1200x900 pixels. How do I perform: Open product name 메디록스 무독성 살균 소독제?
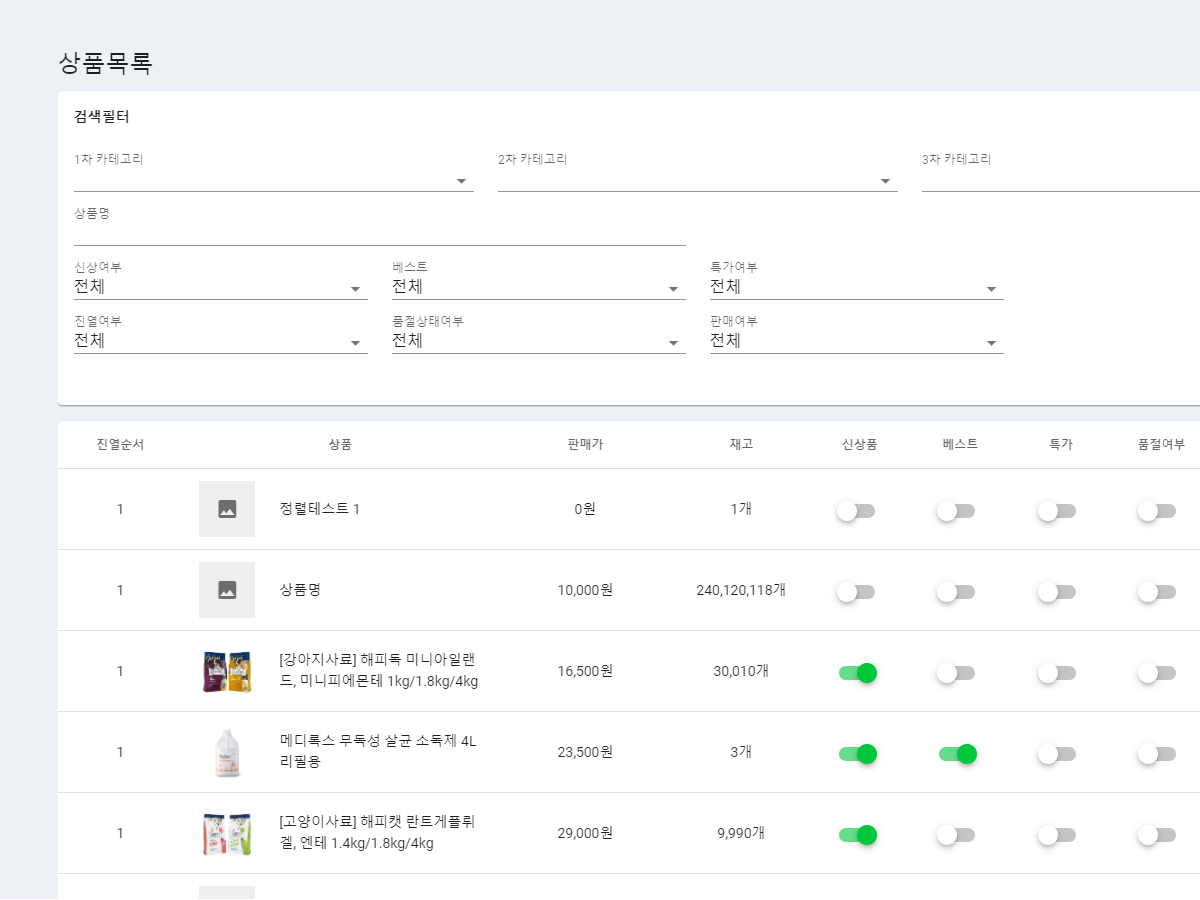[x=379, y=752]
